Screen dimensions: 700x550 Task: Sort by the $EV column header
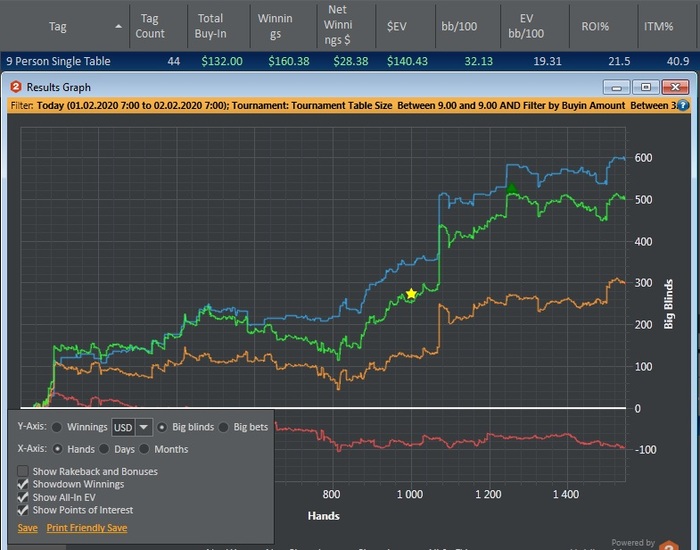[396, 26]
